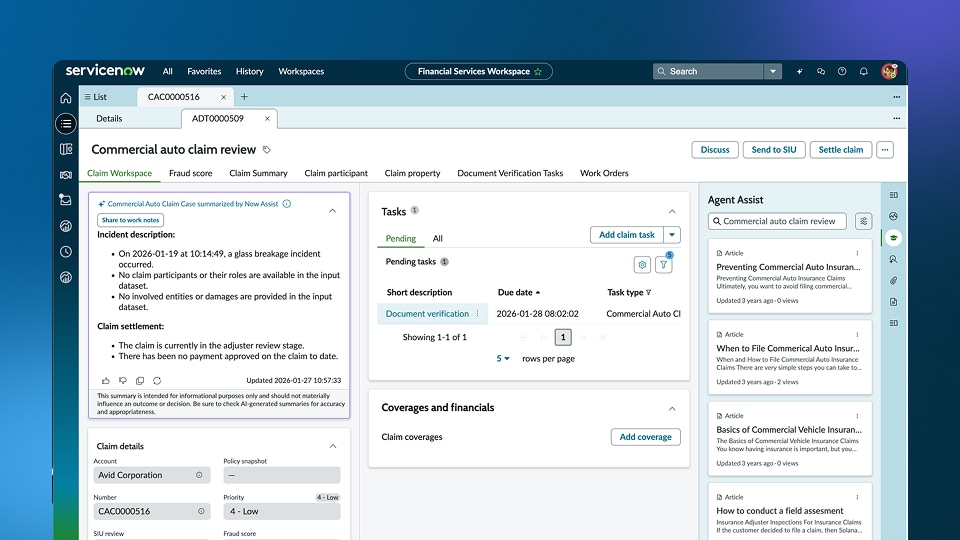Open the History menu
Screen dimensions: 960x540
pos(249,72)
